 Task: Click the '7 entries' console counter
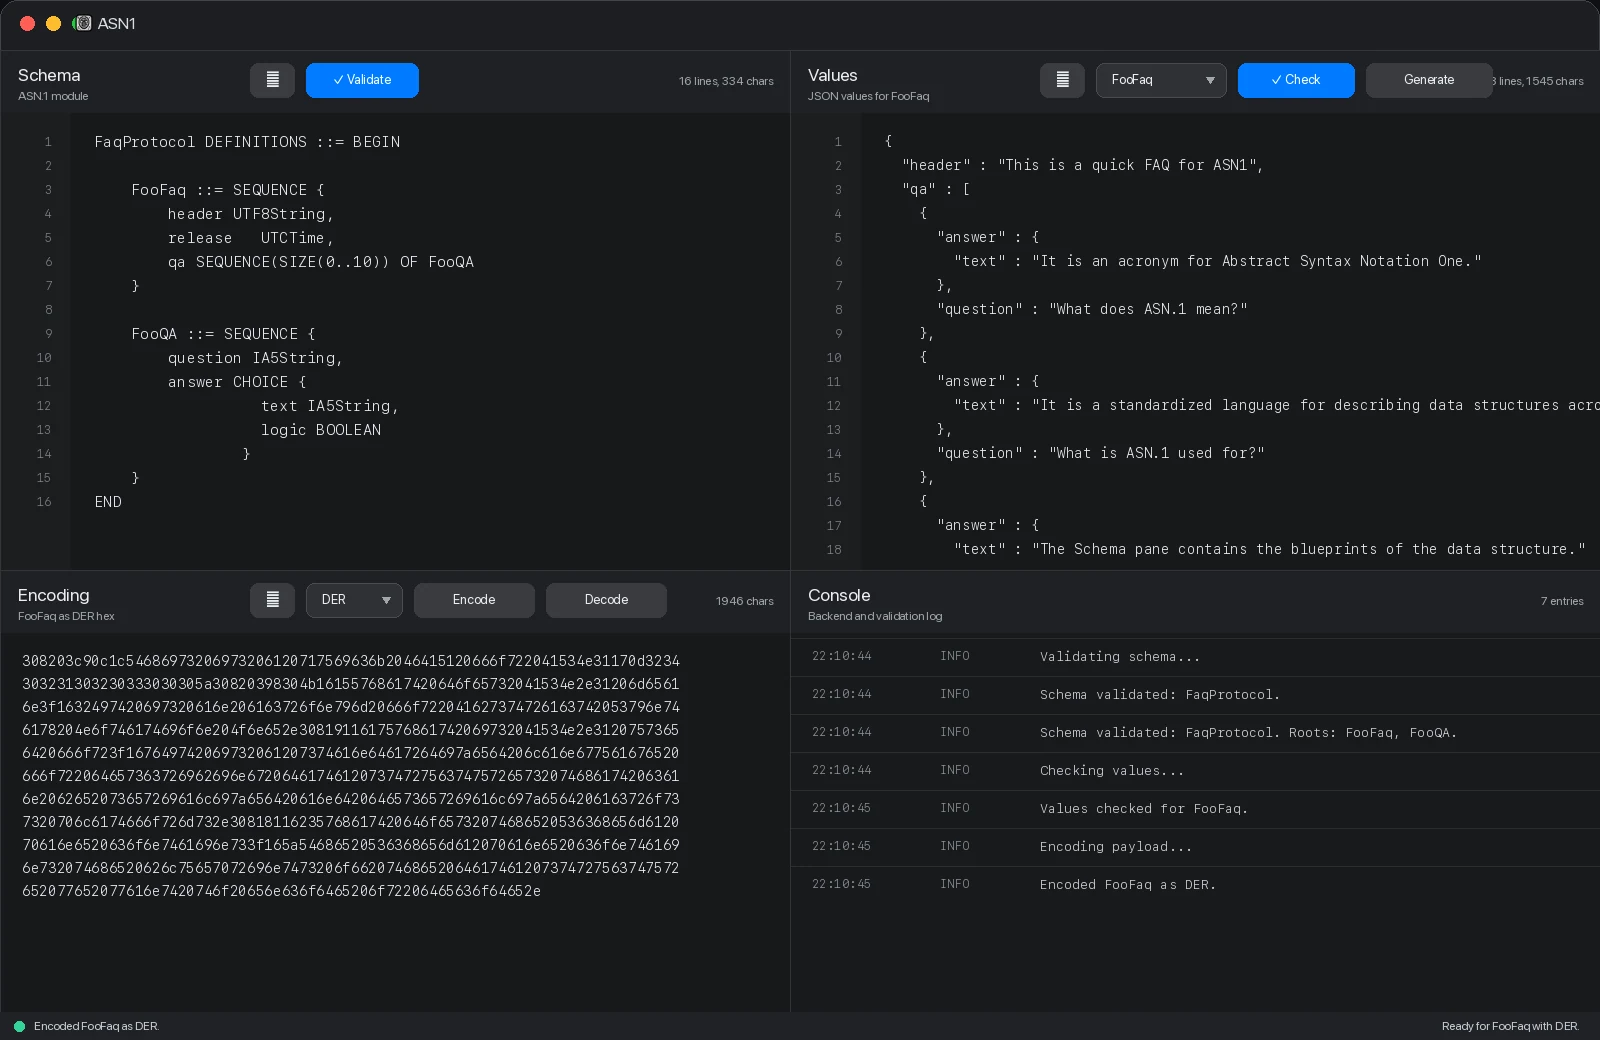(1562, 601)
